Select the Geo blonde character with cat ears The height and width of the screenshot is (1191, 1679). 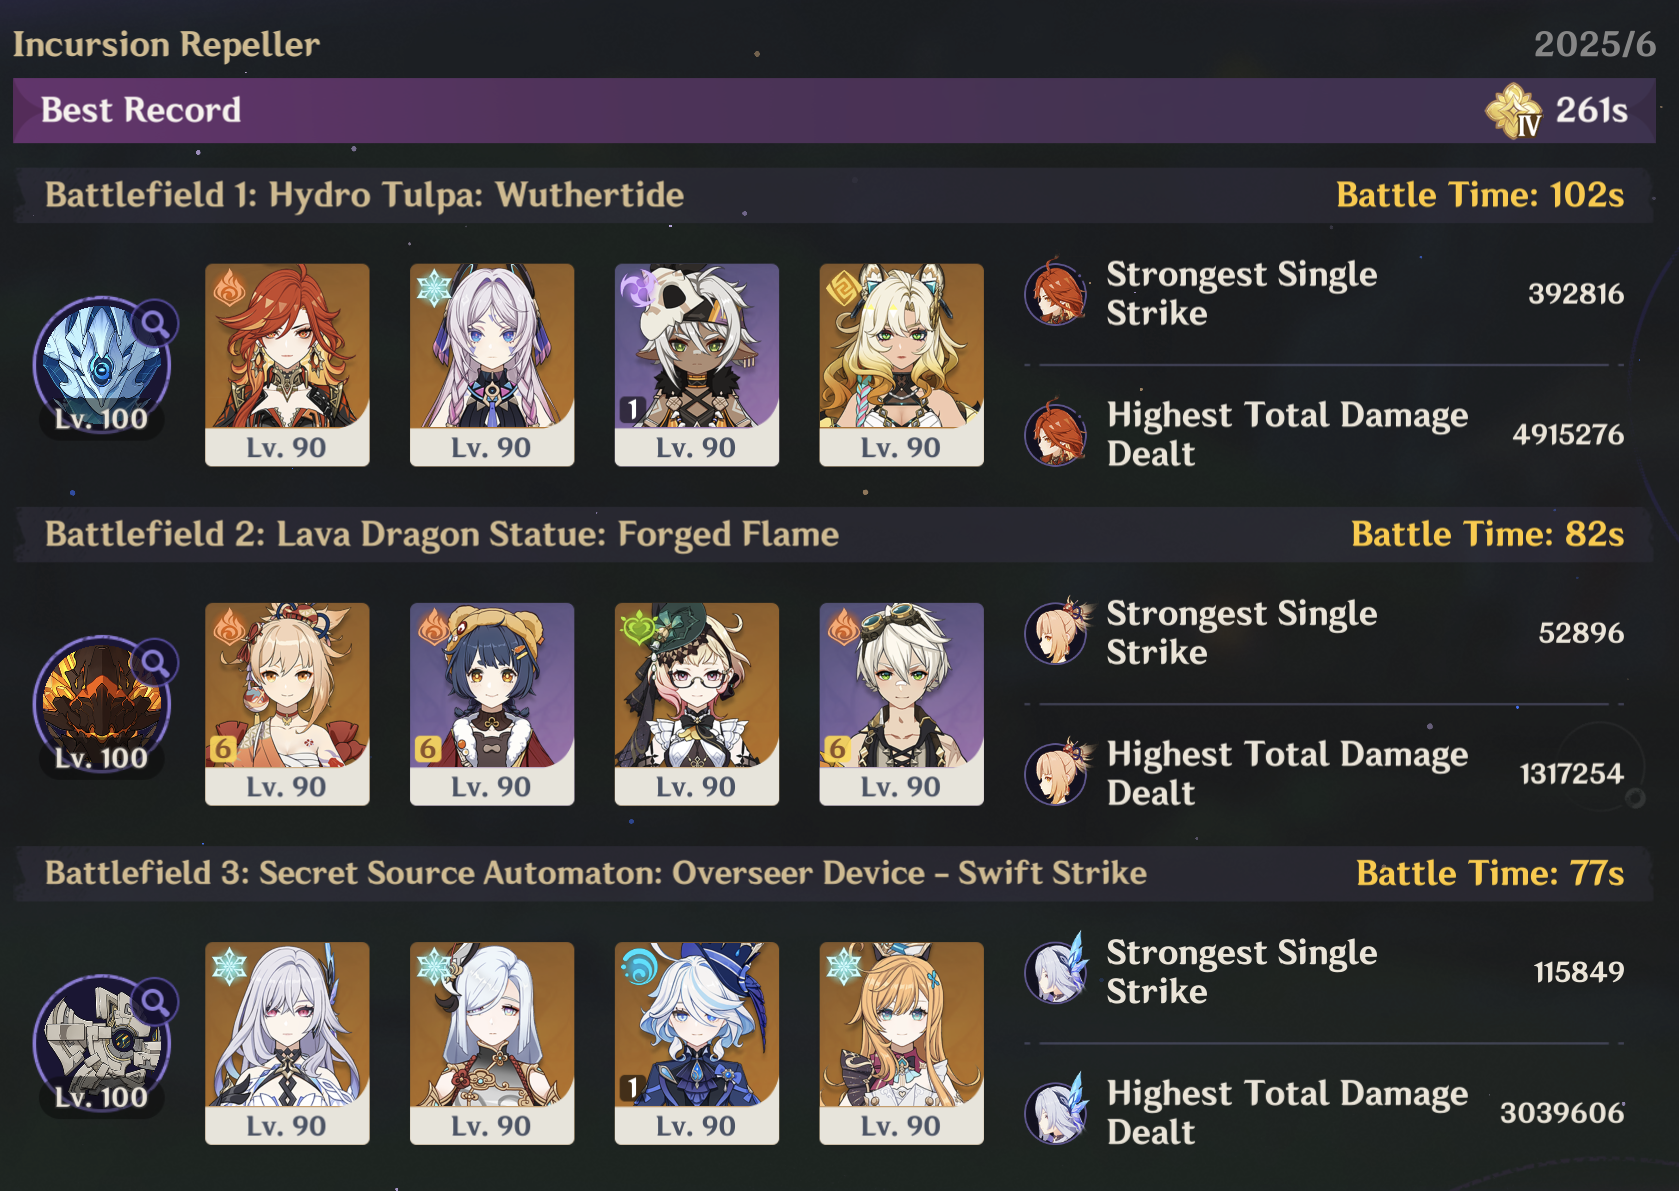click(901, 365)
